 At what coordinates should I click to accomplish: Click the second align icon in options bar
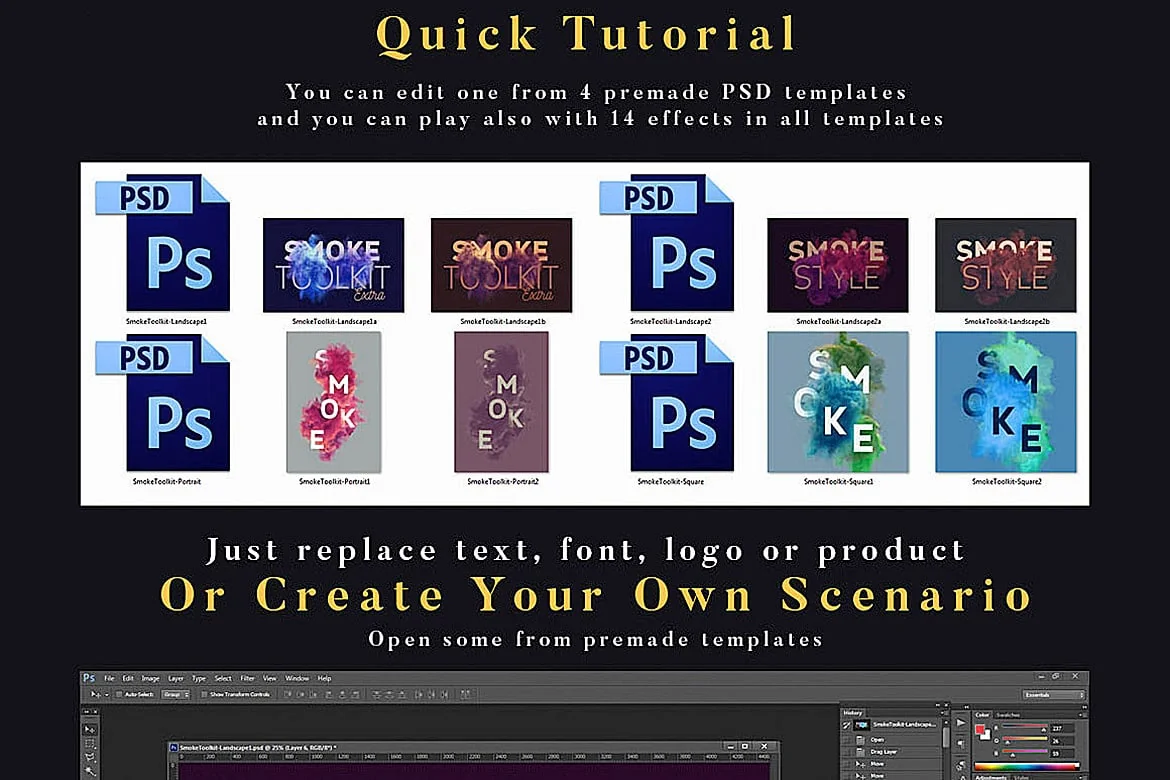[301, 694]
